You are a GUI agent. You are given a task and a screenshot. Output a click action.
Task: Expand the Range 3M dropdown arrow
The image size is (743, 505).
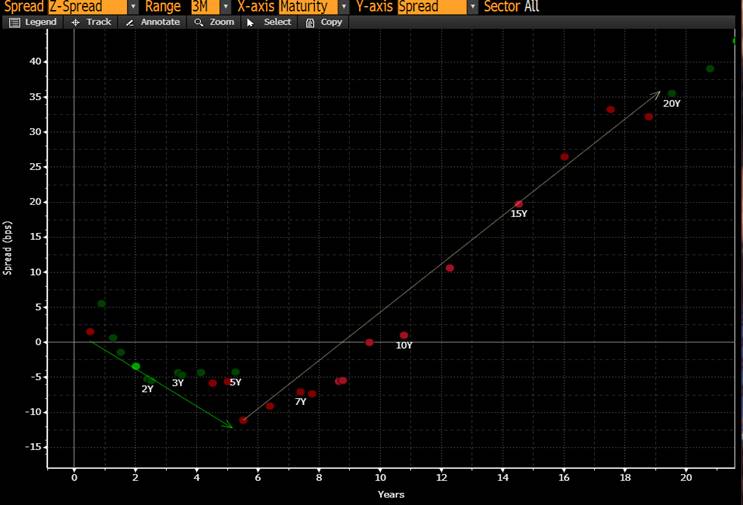coord(226,7)
